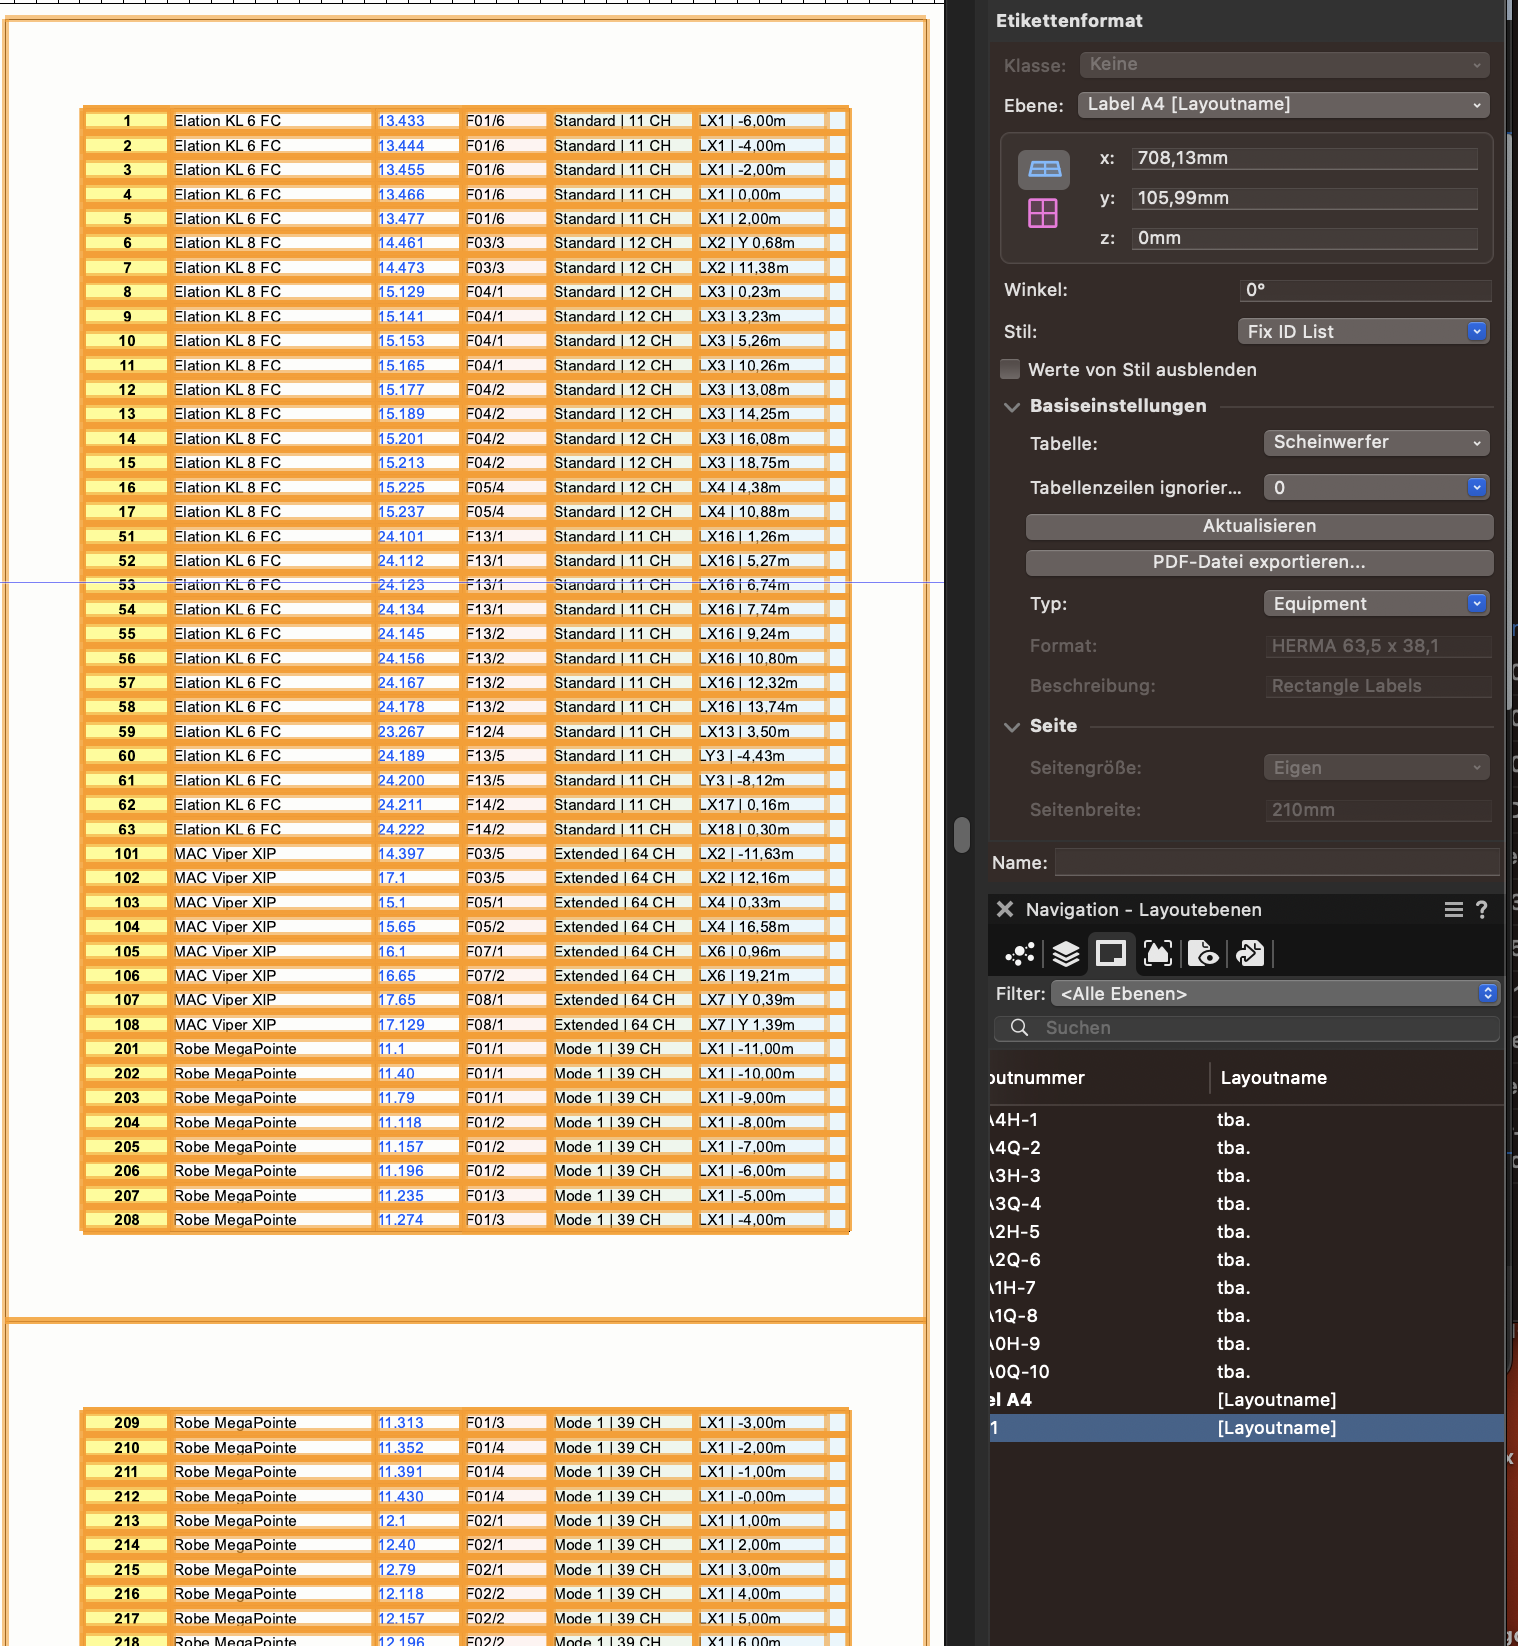This screenshot has height=1646, width=1518.
Task: Open the Navigation palette hamburger menu
Action: pos(1453,909)
